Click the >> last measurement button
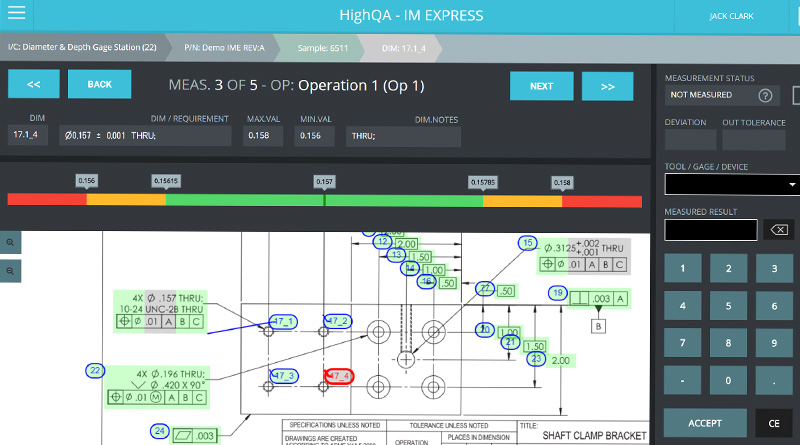The width and height of the screenshot is (800, 445). pyautogui.click(x=608, y=86)
